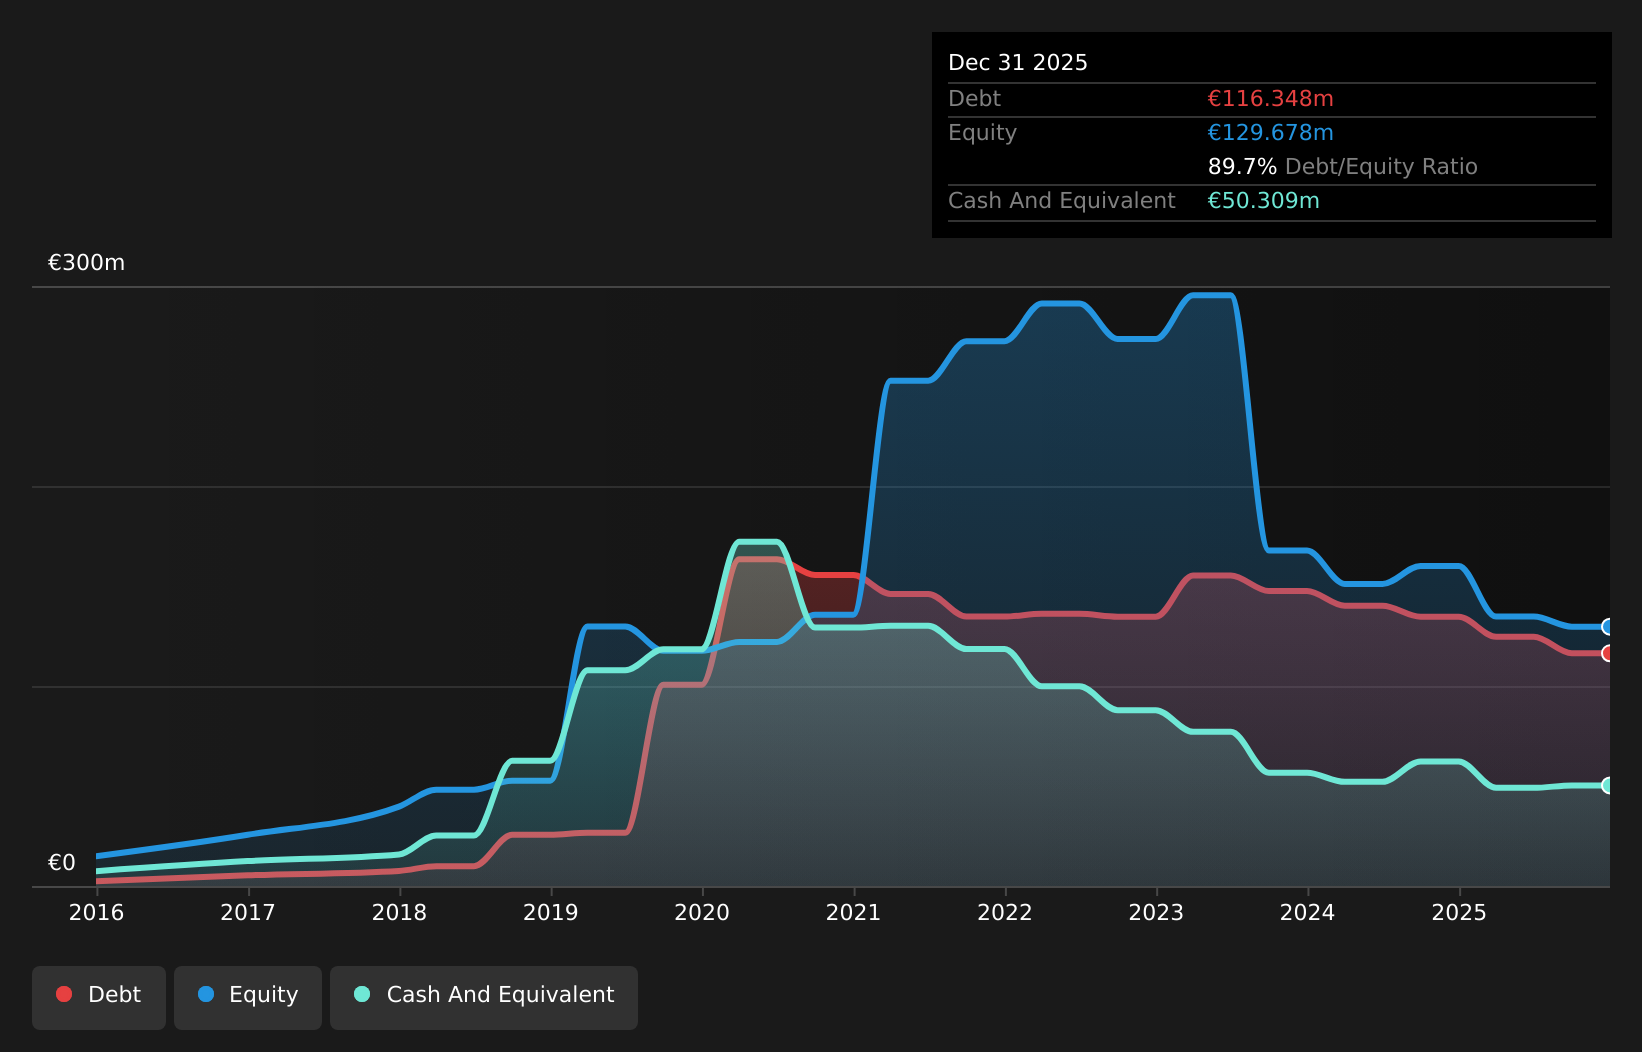Viewport: 1642px width, 1052px height.
Task: Click the 2020 x-axis label
Action: [x=702, y=913]
